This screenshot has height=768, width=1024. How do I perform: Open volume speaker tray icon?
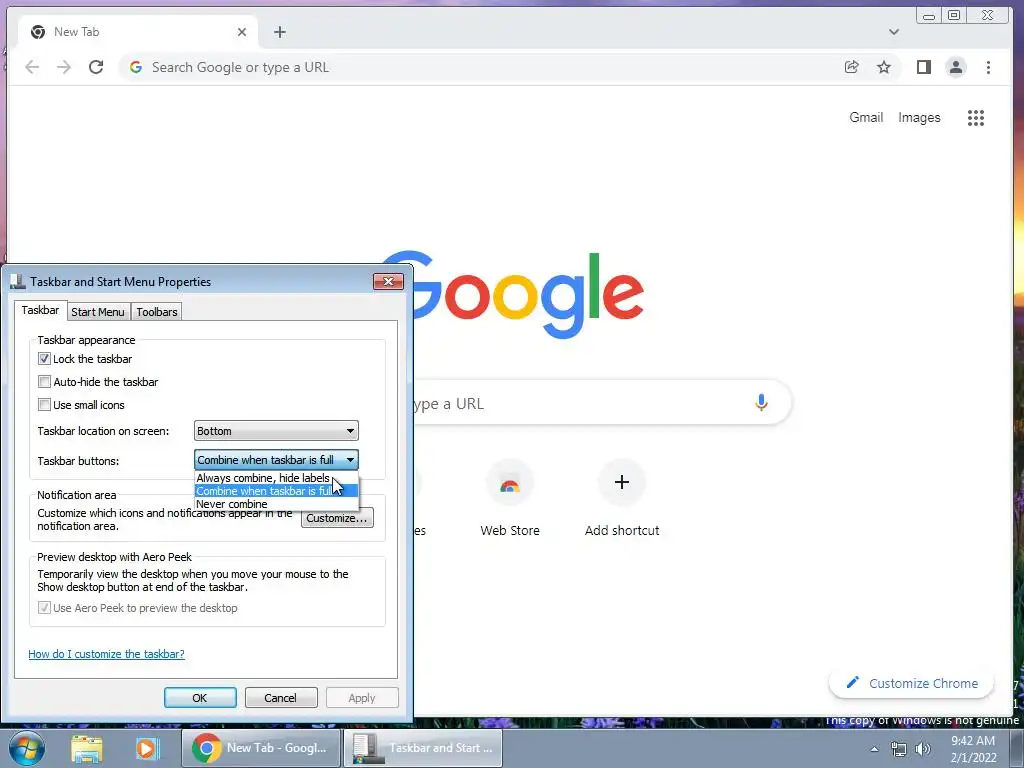(x=923, y=749)
